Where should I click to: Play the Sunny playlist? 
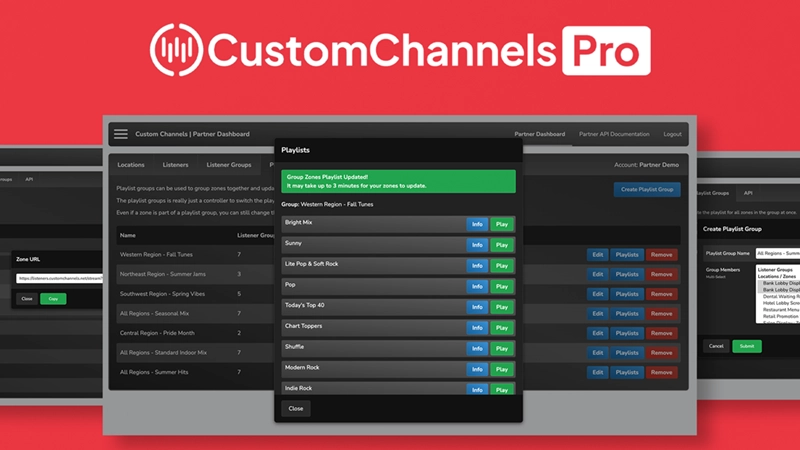502,245
